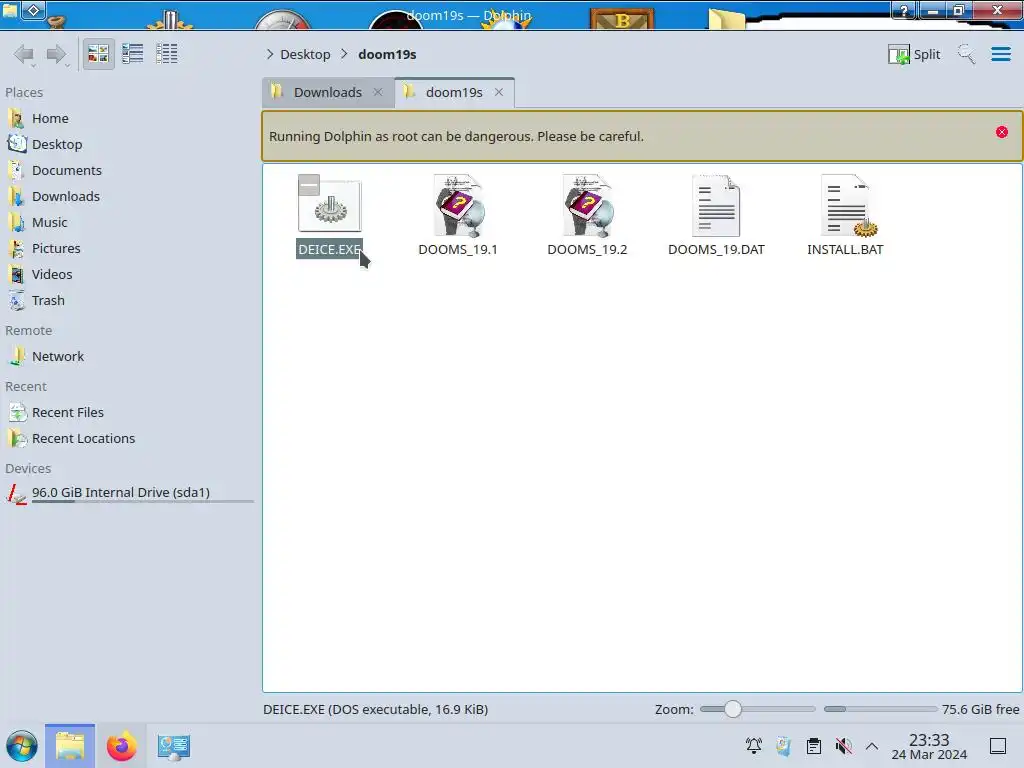The width and height of the screenshot is (1024, 768).
Task: Open Dolphin search with magnifier icon
Action: click(967, 54)
